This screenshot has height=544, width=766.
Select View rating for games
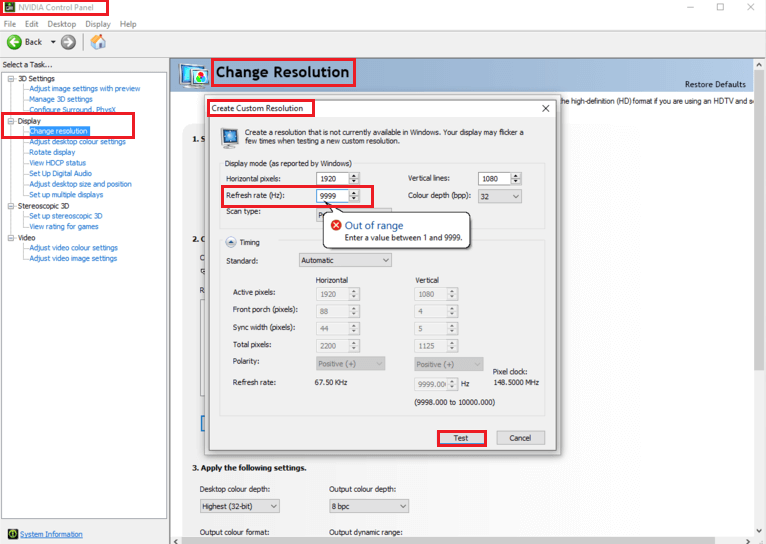64,227
